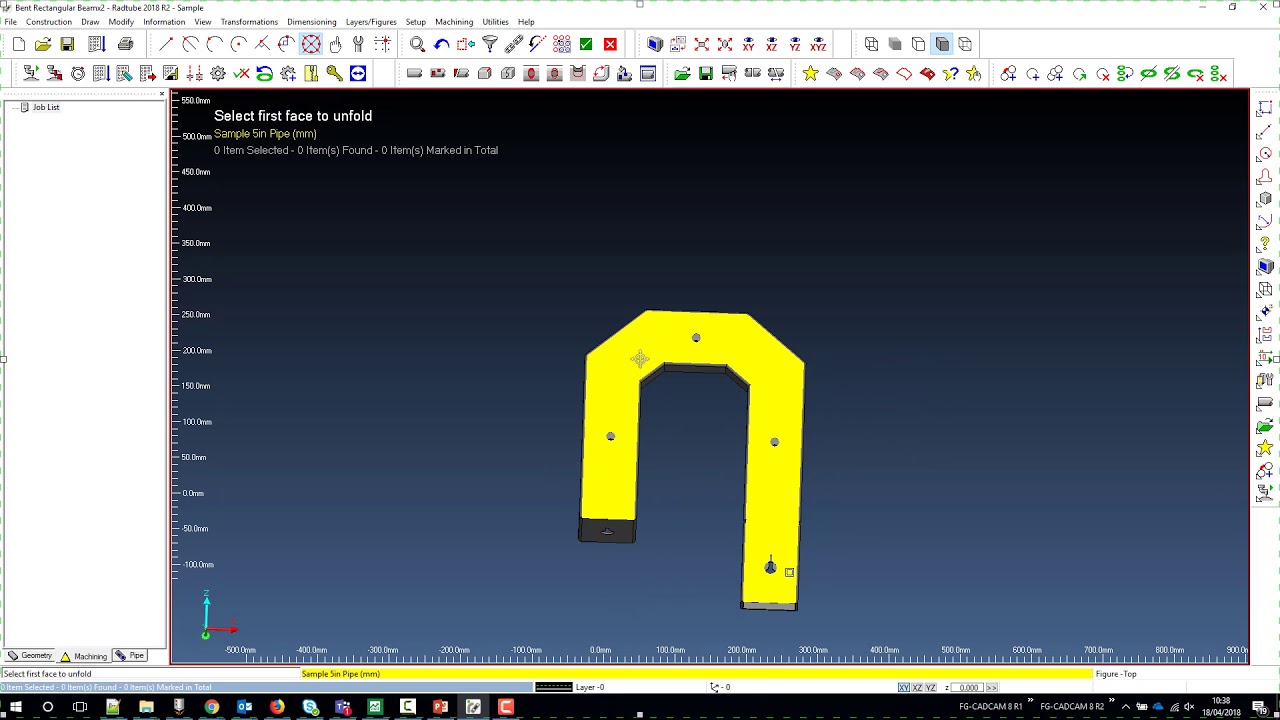
Task: Open a file with the folder icon
Action: tap(43, 44)
